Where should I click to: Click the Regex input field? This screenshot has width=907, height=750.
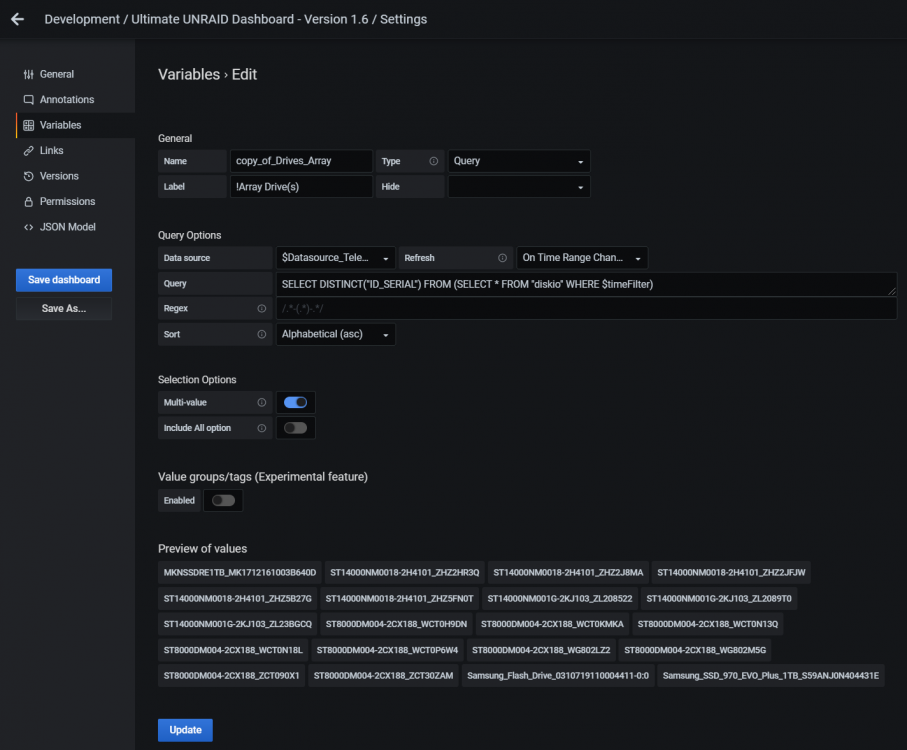[587, 309]
